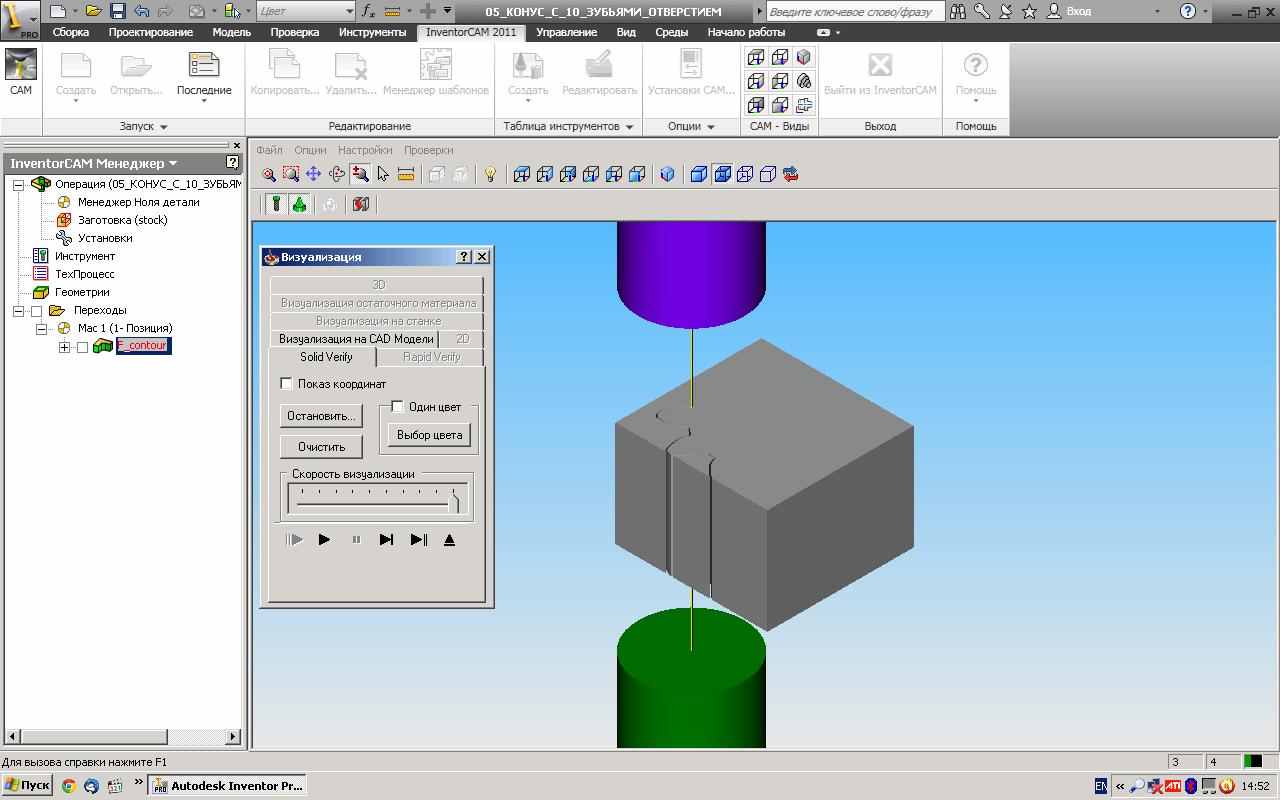1280x800 pixels.
Task: Click the Save diskette icon
Action: pos(117,11)
